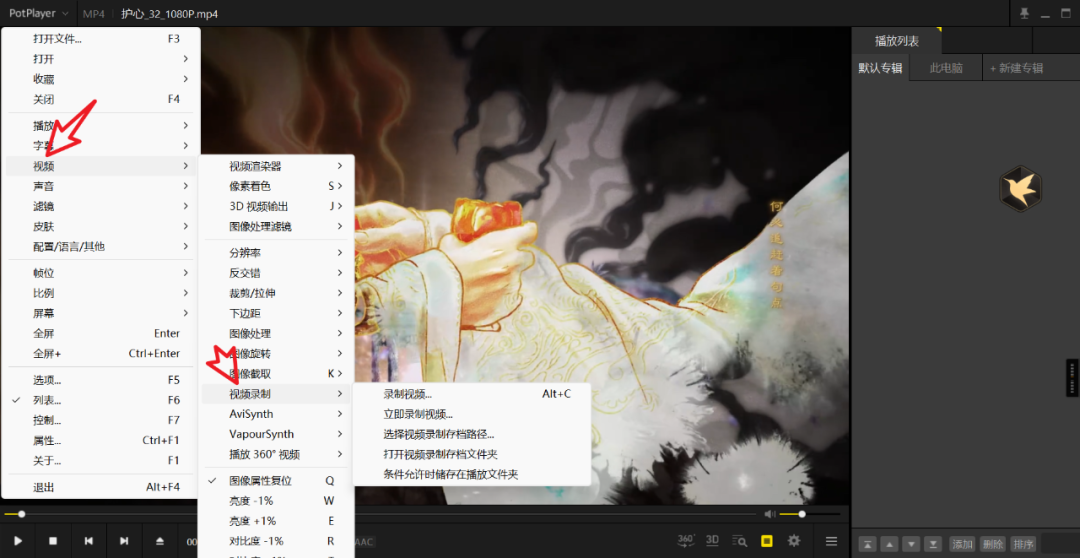Click the + 新建专辑 tab
This screenshot has width=1080, height=558.
pos(1017,68)
